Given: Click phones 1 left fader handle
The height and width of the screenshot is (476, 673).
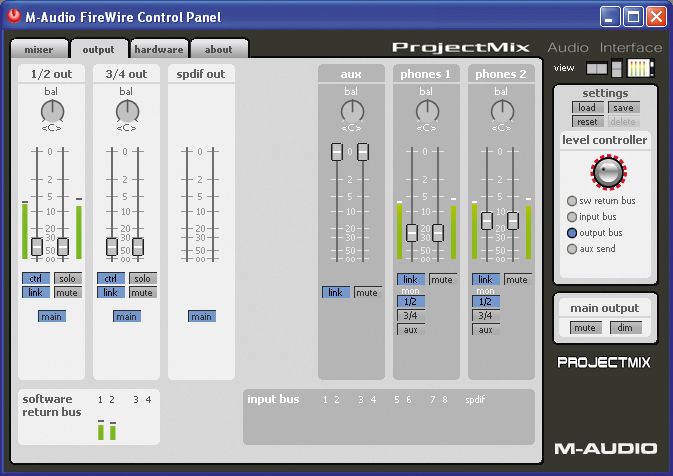Looking at the screenshot, I should (412, 233).
